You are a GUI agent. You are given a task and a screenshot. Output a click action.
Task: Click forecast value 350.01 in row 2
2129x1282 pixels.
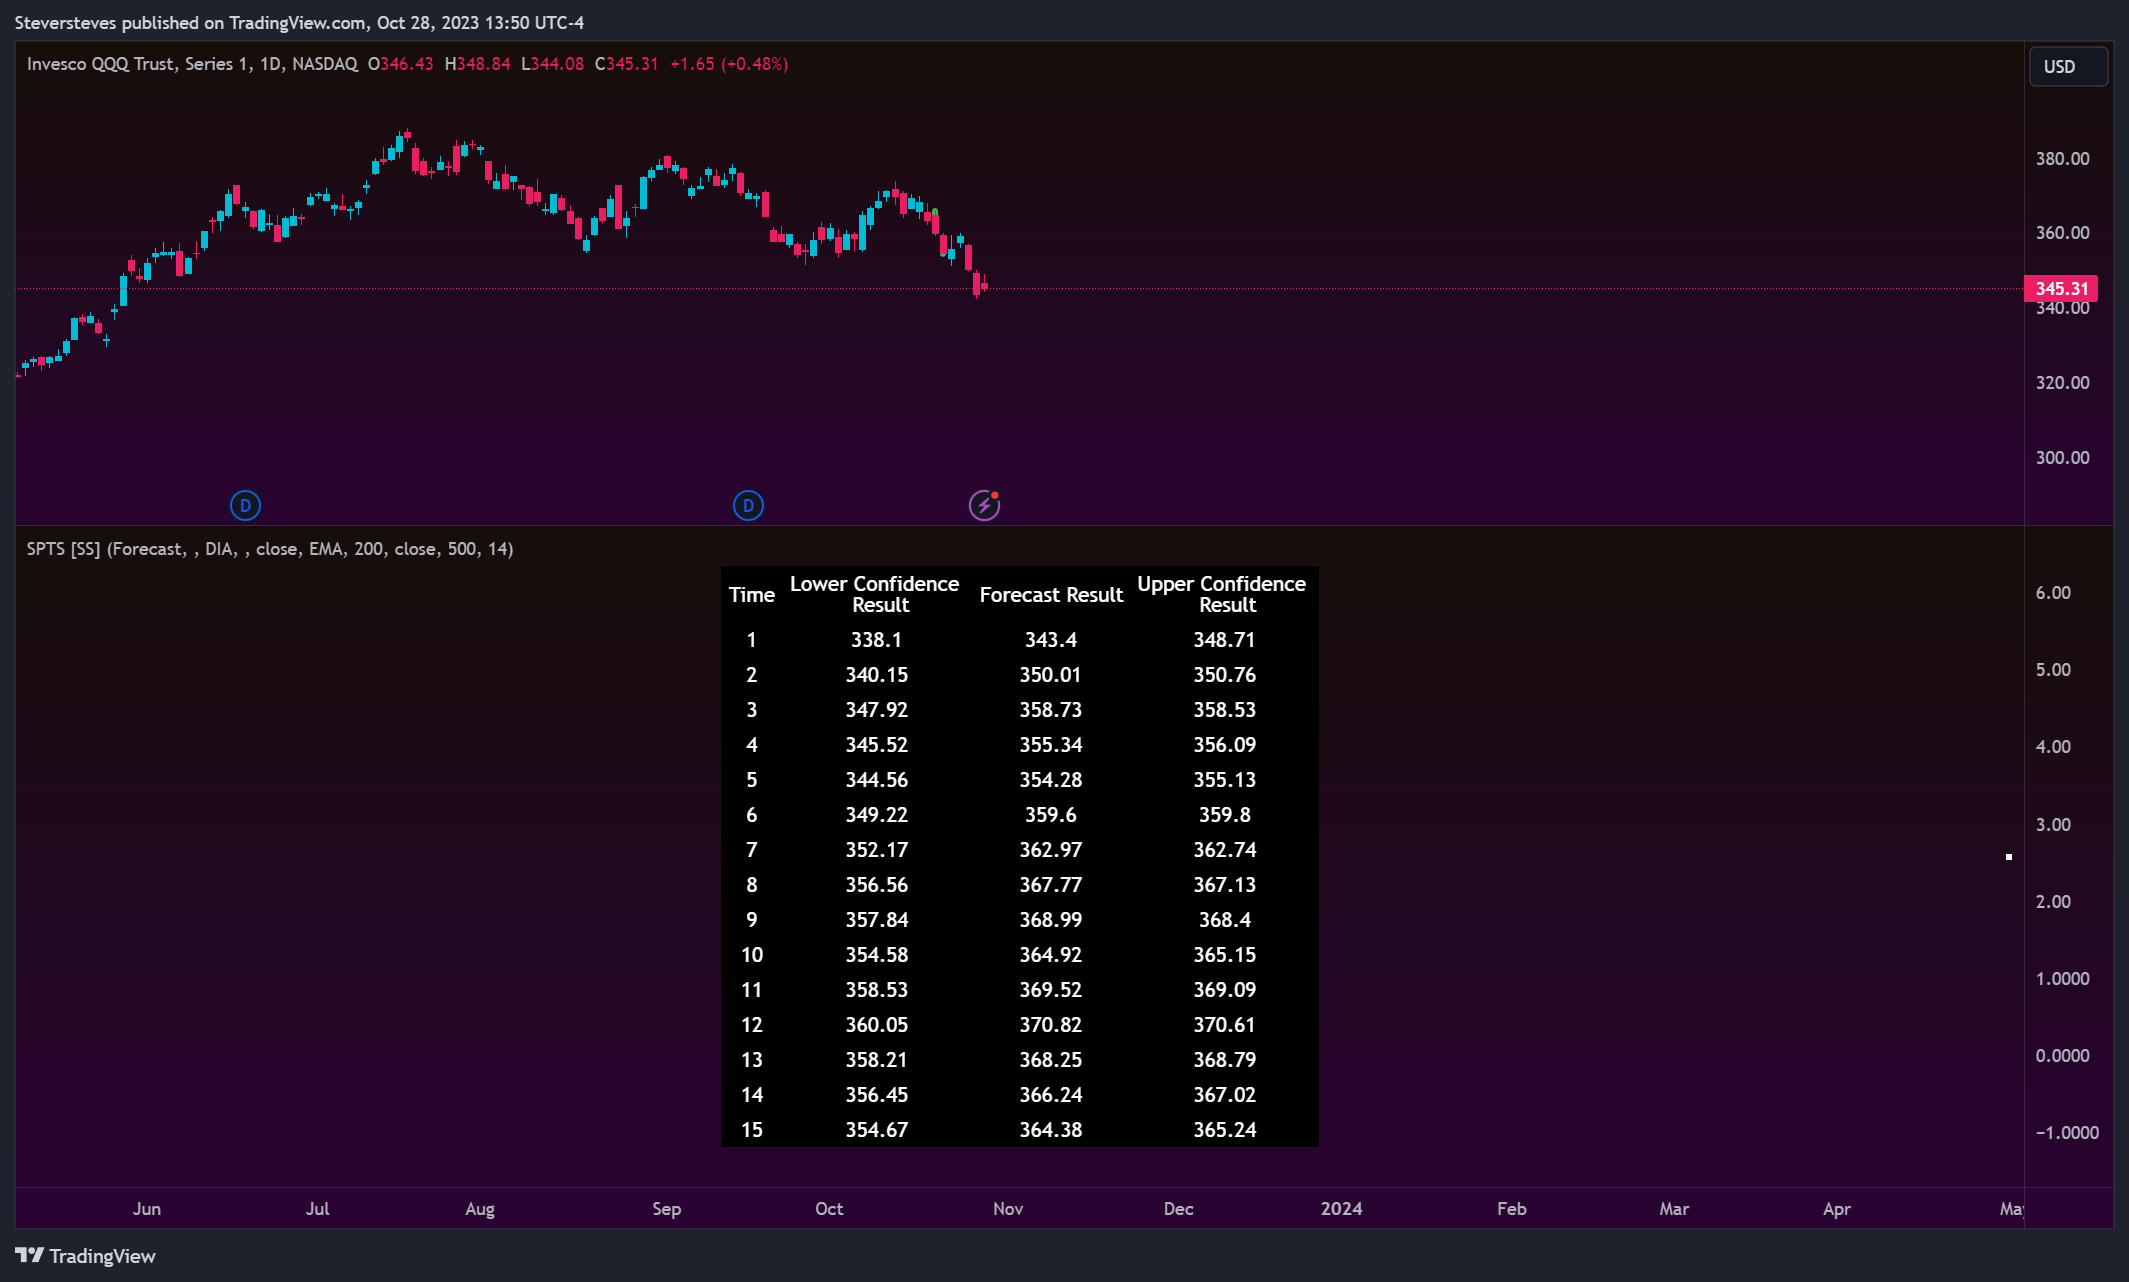click(1051, 675)
